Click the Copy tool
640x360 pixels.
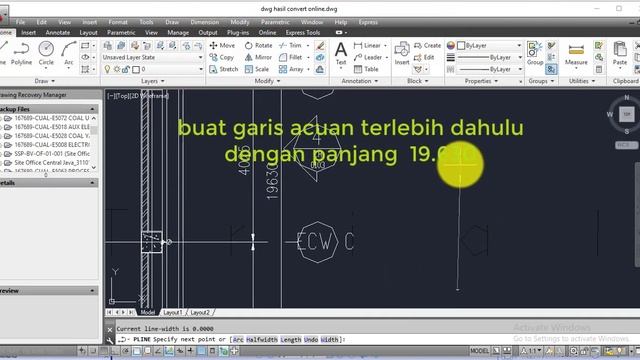point(222,57)
